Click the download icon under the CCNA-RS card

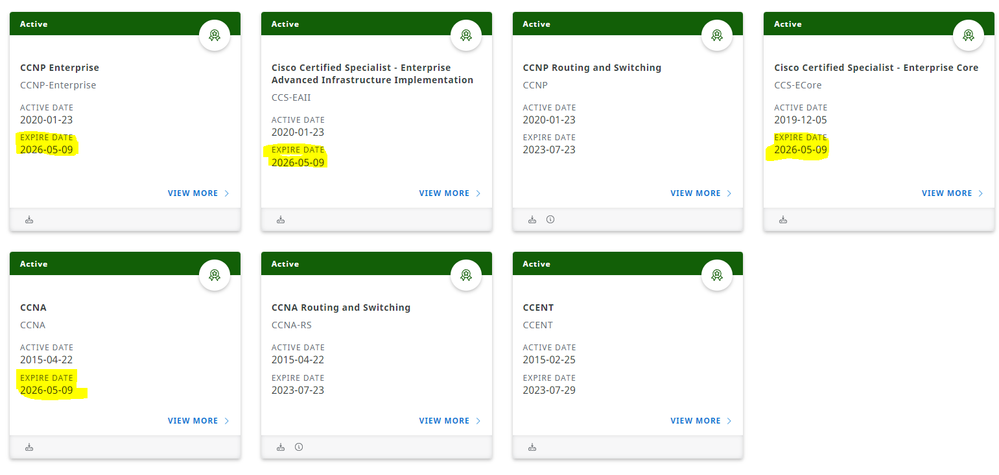coord(281,447)
